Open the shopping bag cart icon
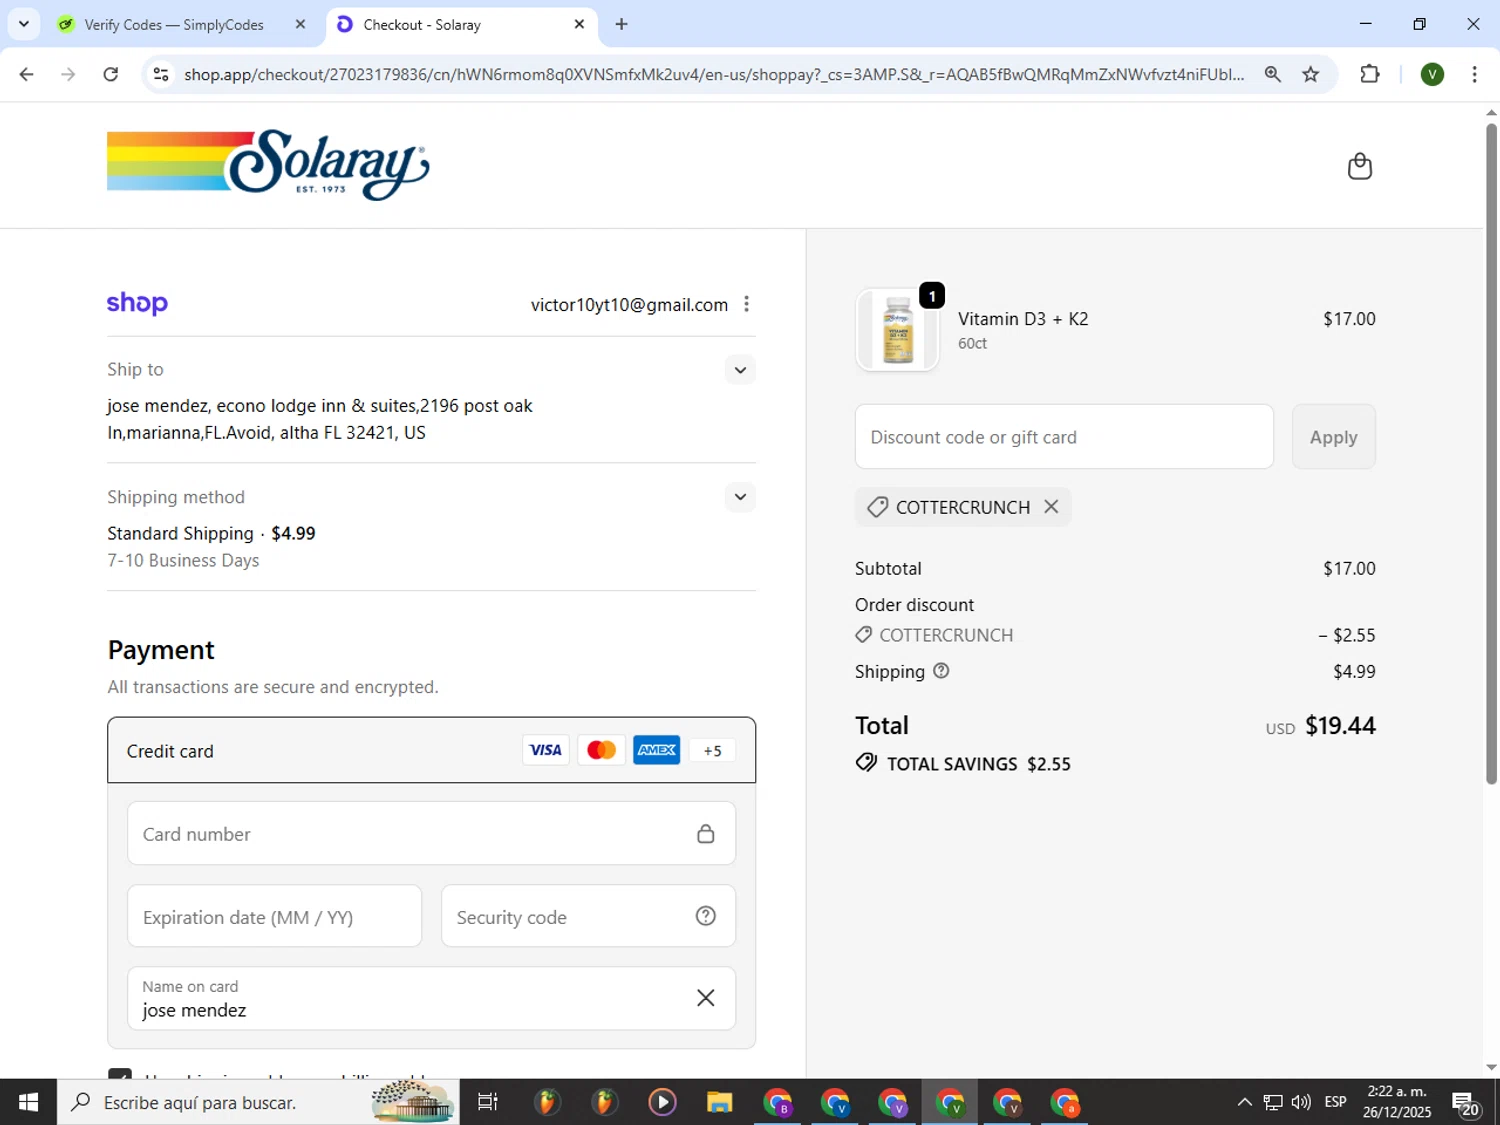The width and height of the screenshot is (1500, 1125). (x=1359, y=166)
